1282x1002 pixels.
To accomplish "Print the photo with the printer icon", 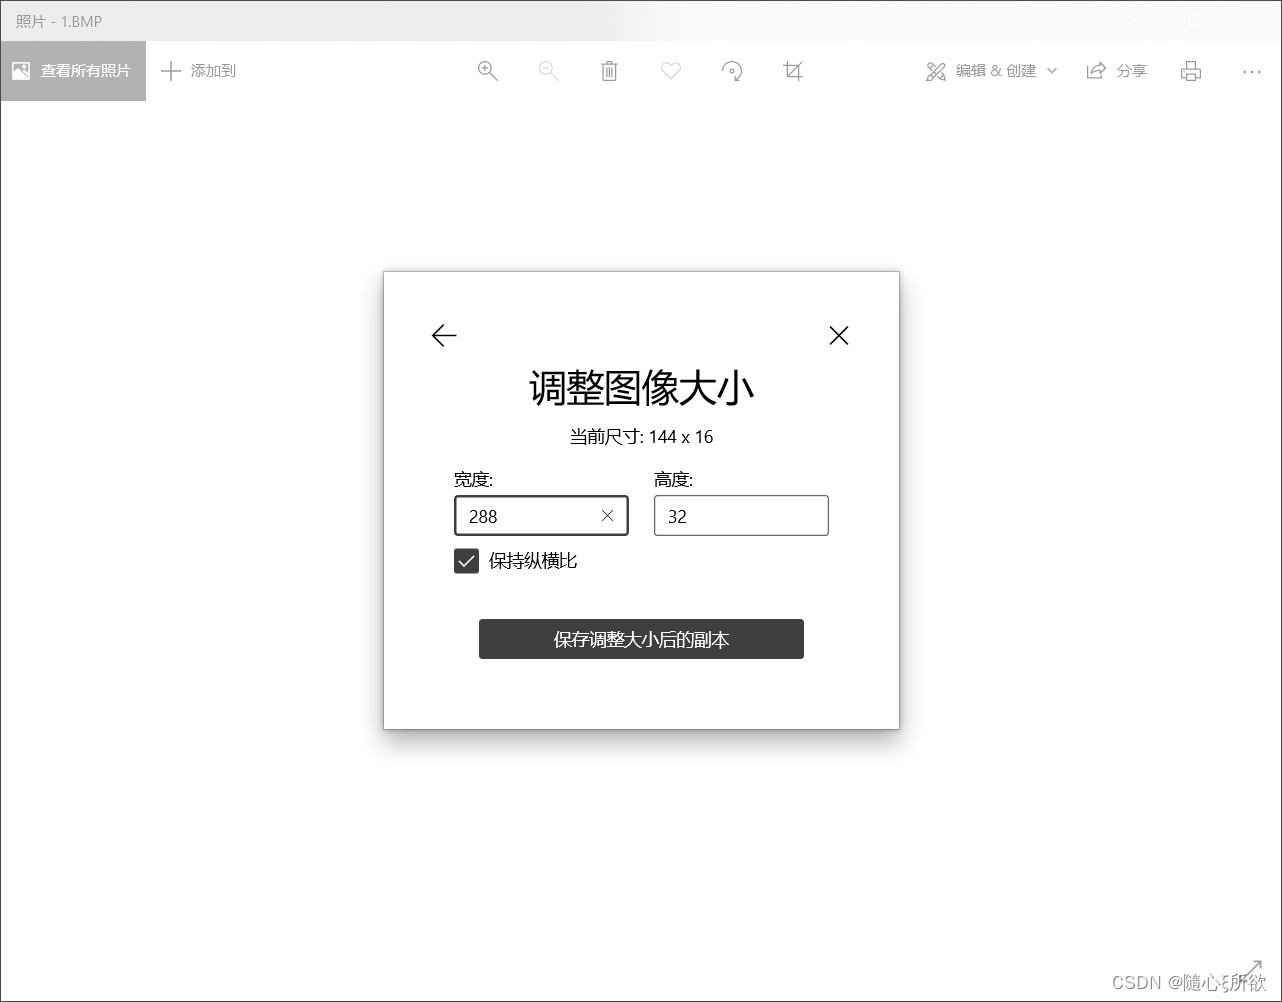I will pyautogui.click(x=1191, y=71).
